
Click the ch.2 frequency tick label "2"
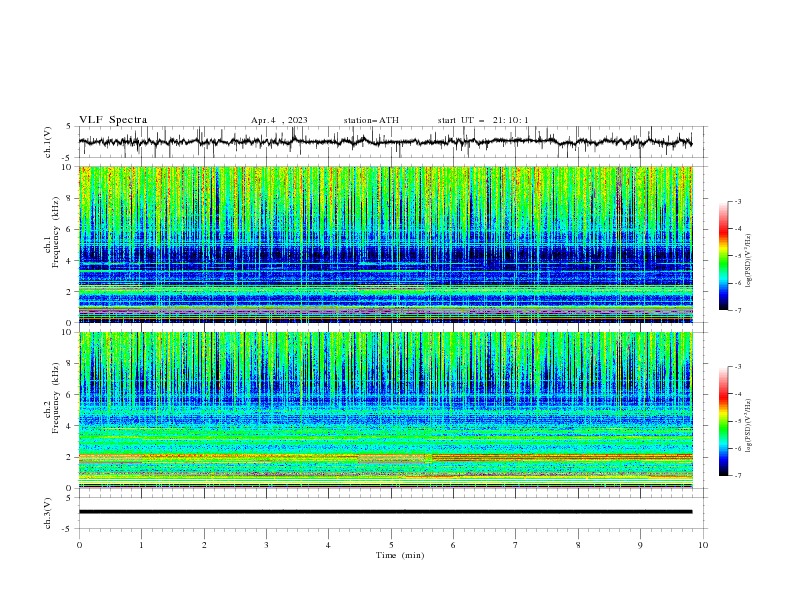(x=71, y=457)
